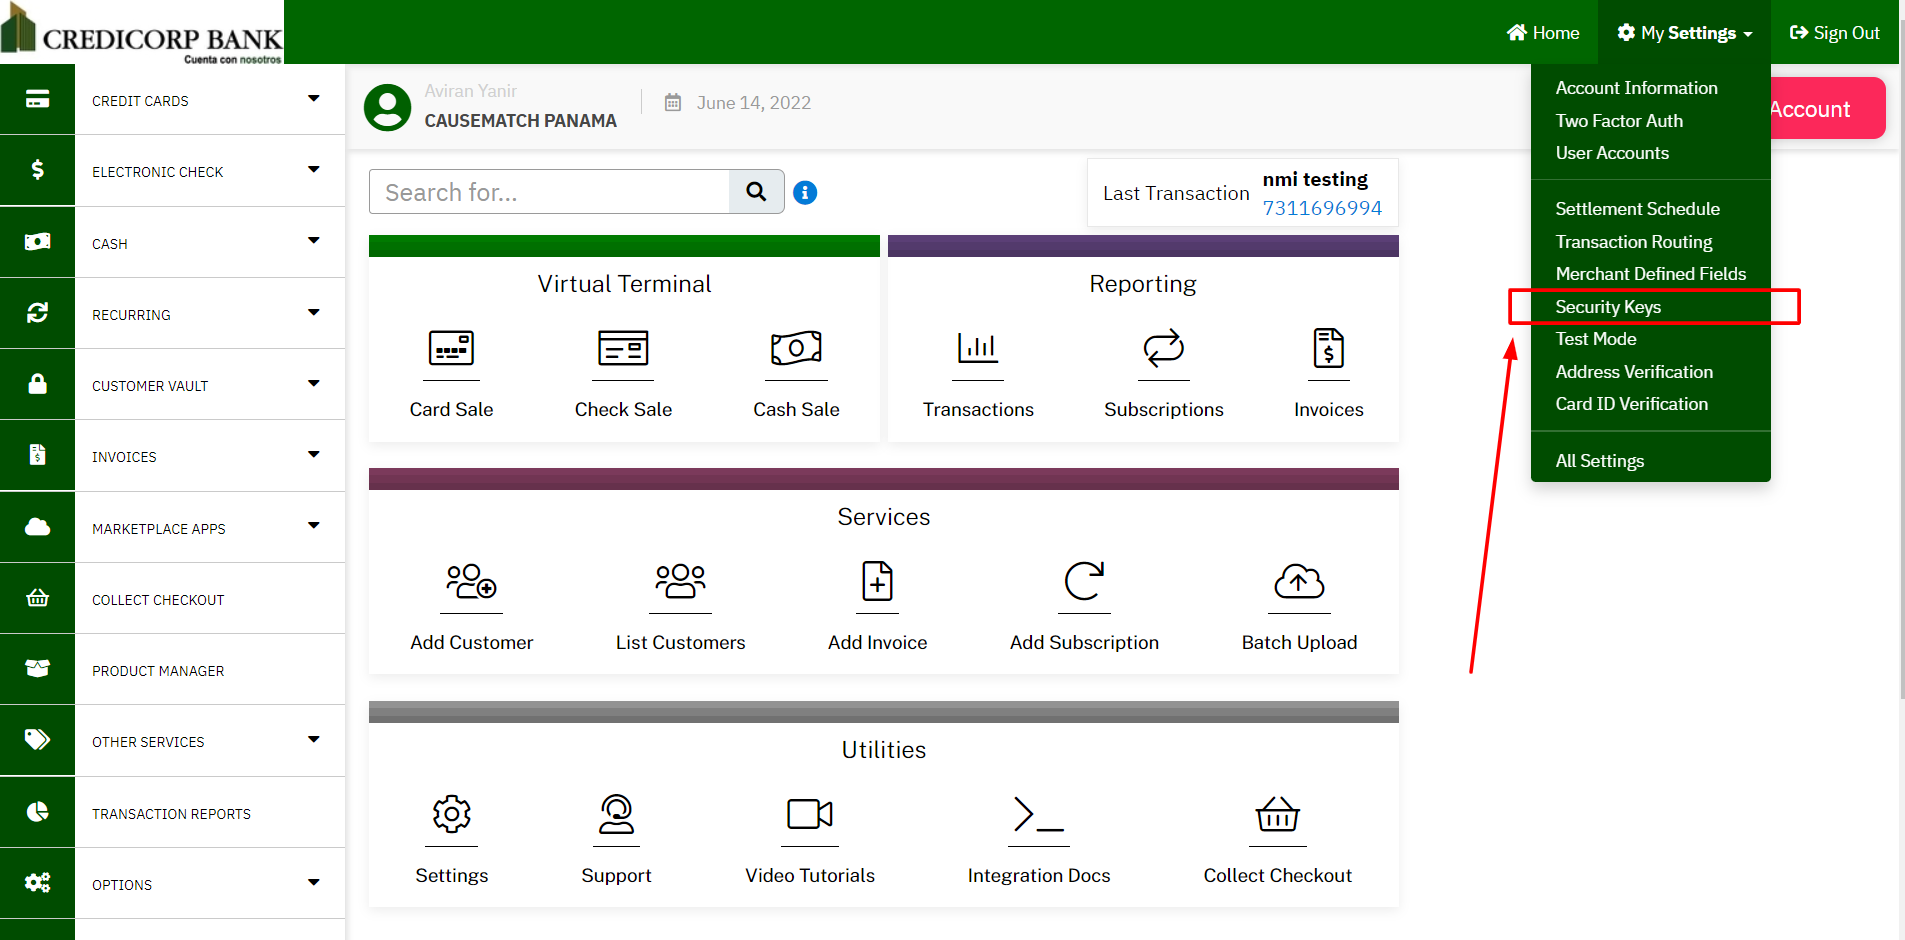
Task: Expand the Marketplace Apps sidebar menu
Action: [314, 525]
